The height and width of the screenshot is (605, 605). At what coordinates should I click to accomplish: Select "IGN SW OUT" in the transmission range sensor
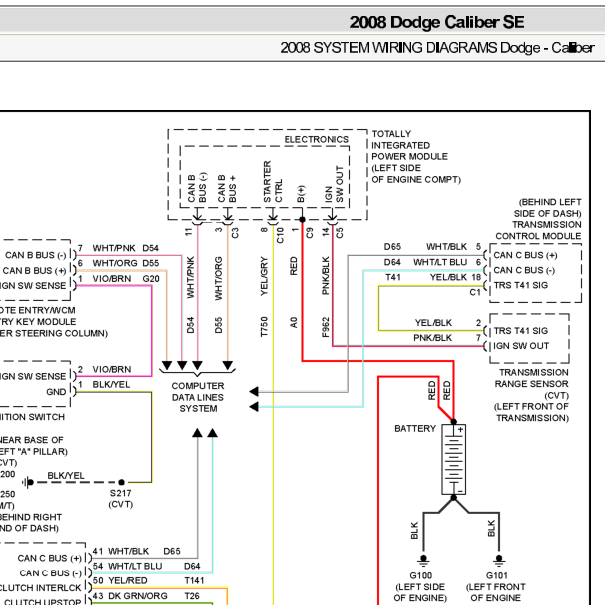point(521,346)
